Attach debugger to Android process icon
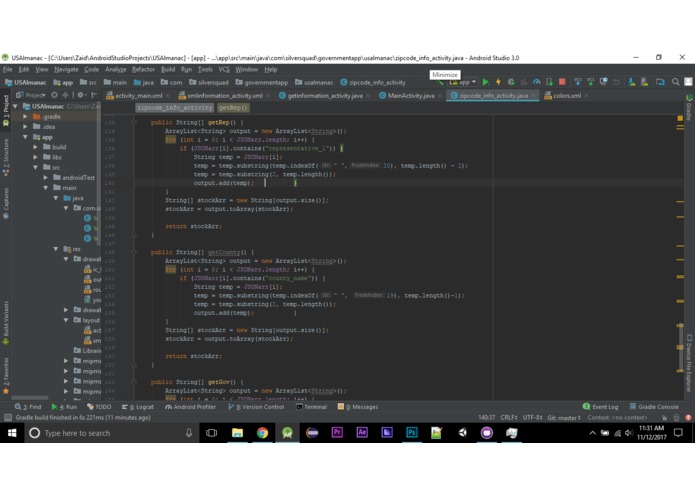This screenshot has height=494, width=695. [549, 82]
